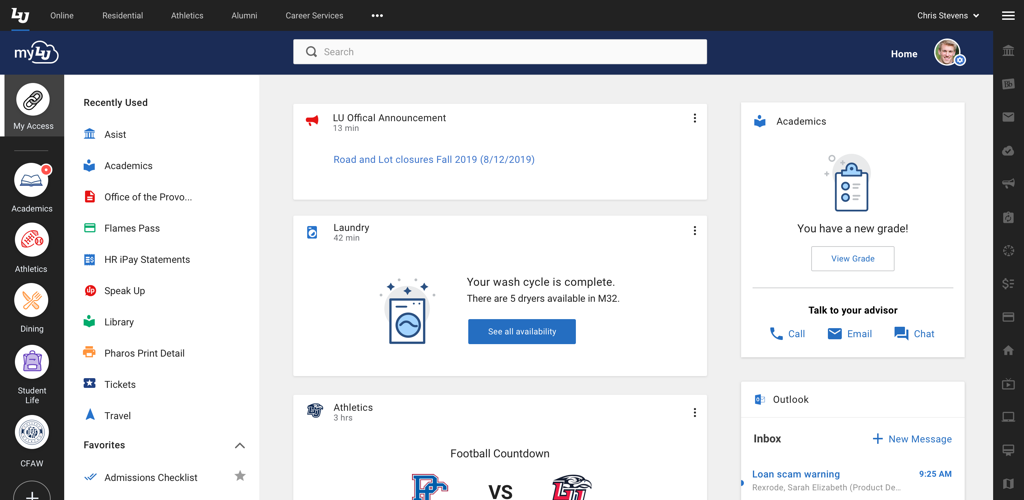This screenshot has height=500, width=1024.
Task: Call your advisor
Action: coord(788,334)
